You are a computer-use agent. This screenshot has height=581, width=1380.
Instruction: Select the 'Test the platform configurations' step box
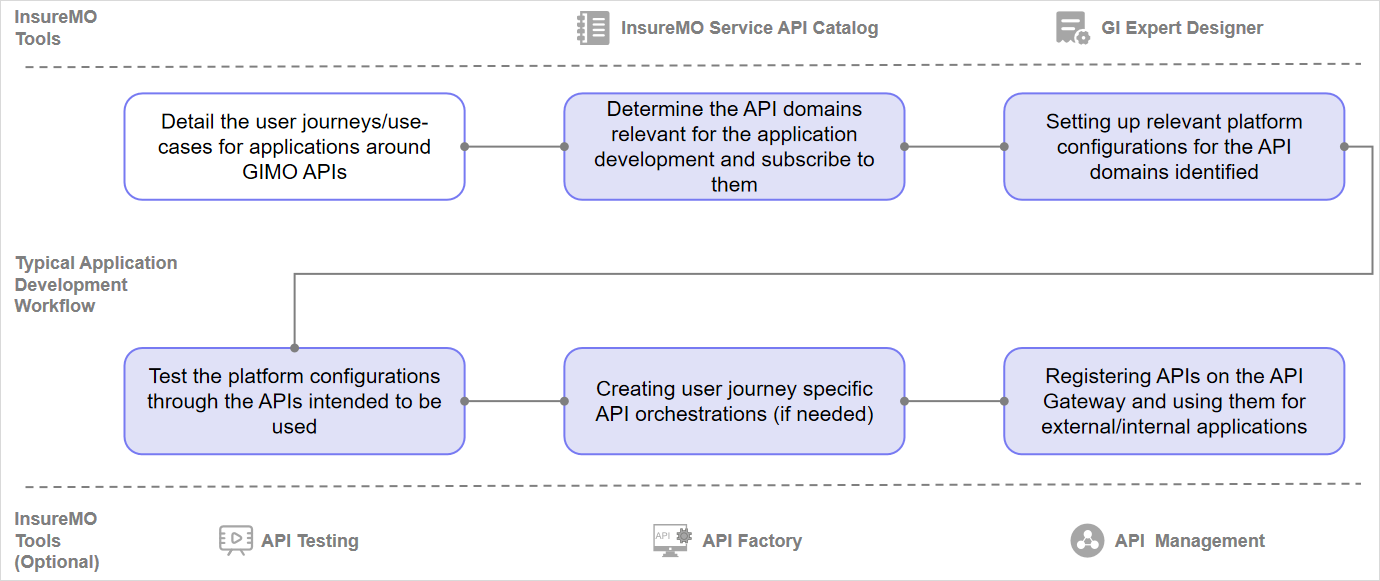(x=295, y=401)
